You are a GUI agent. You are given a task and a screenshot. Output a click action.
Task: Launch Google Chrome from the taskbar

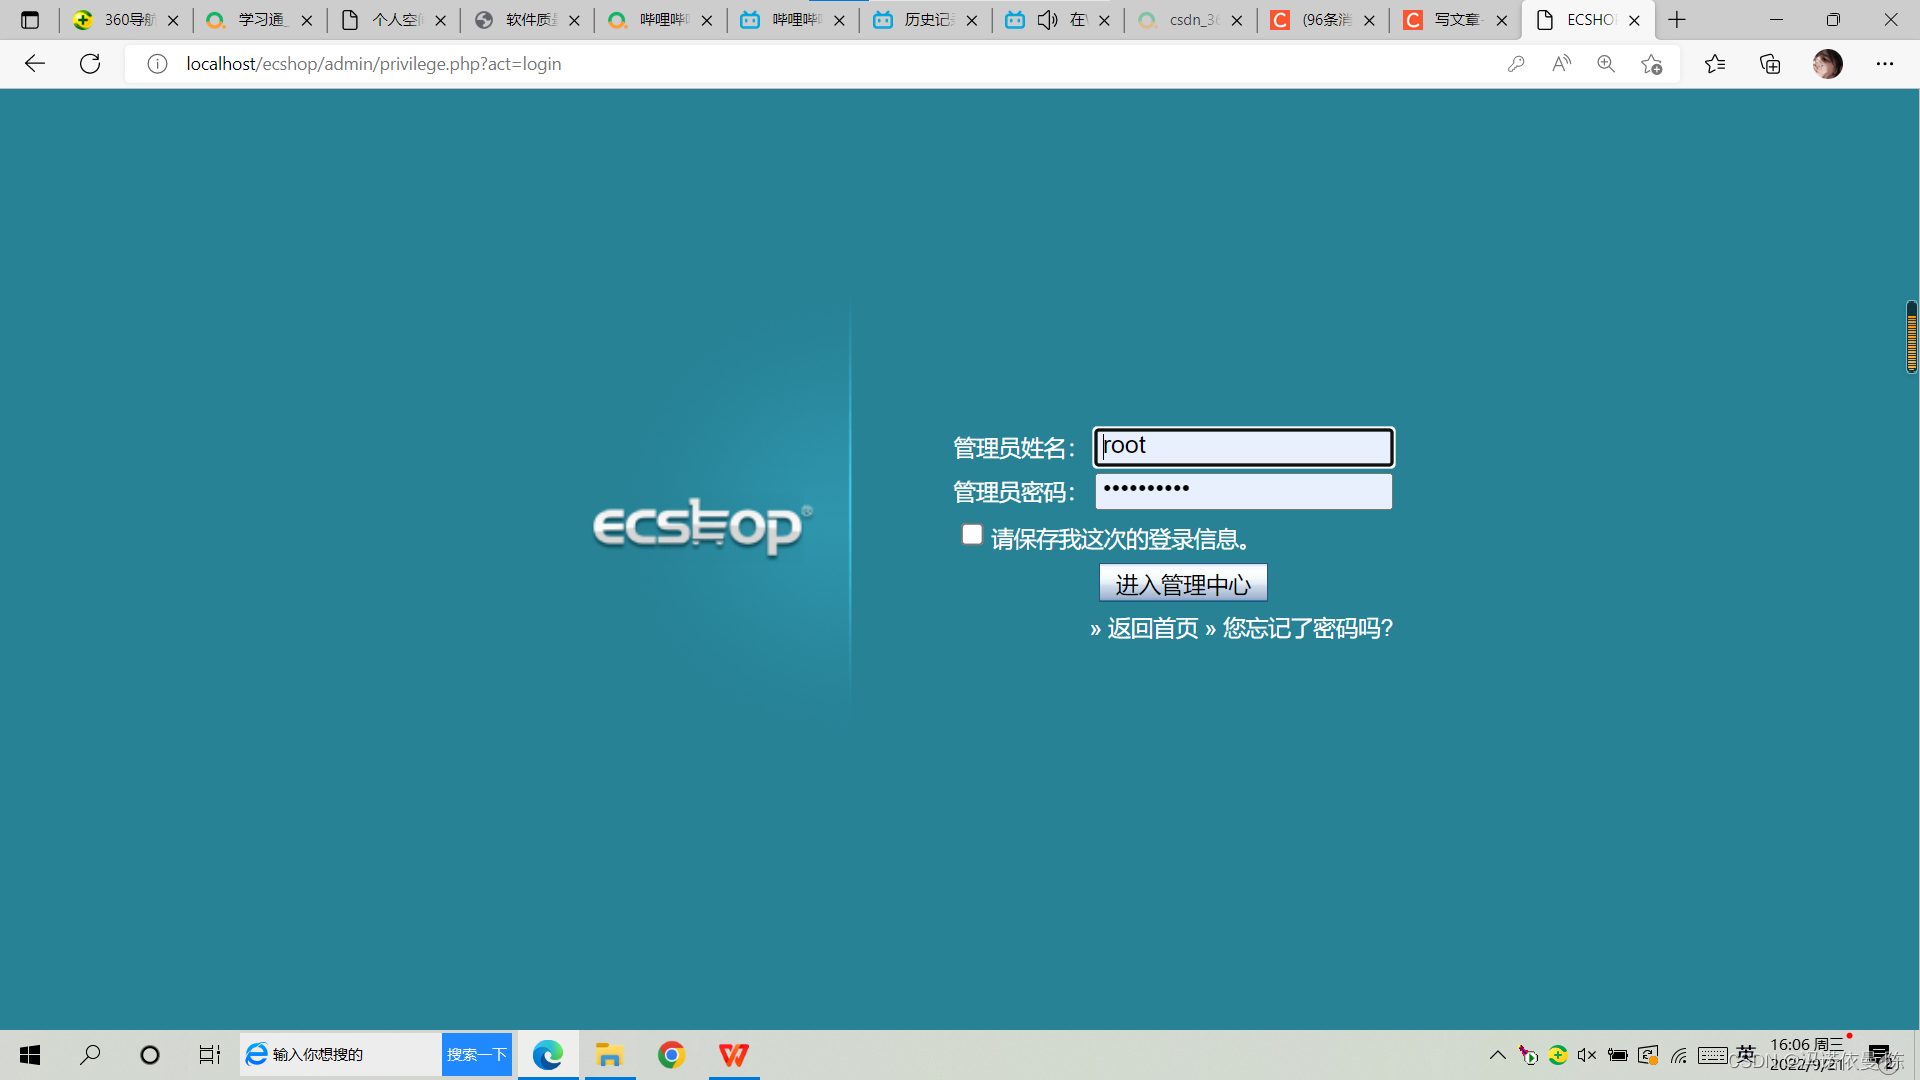[671, 1054]
